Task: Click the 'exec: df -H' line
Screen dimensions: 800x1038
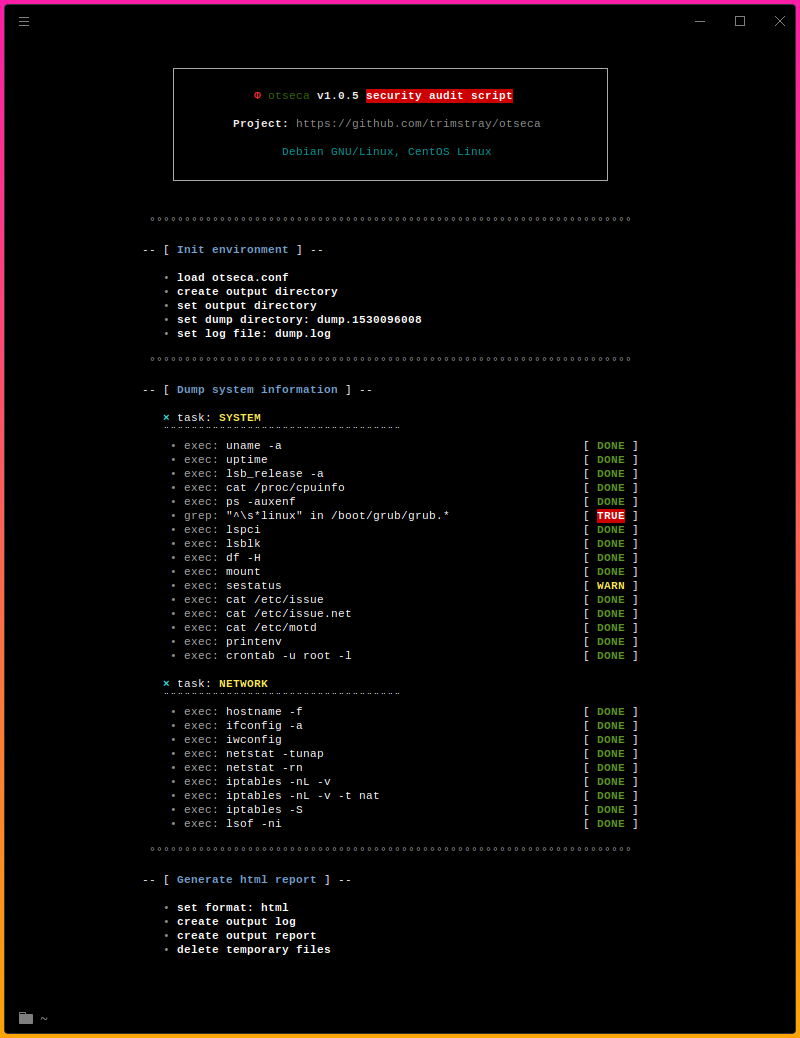Action: point(222,557)
